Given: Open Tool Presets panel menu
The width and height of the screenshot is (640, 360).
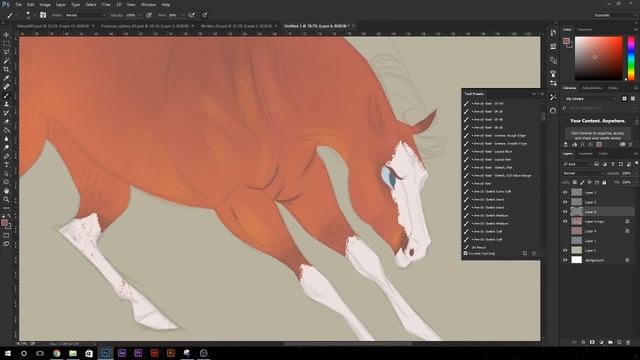Looking at the screenshot, I should (x=542, y=94).
